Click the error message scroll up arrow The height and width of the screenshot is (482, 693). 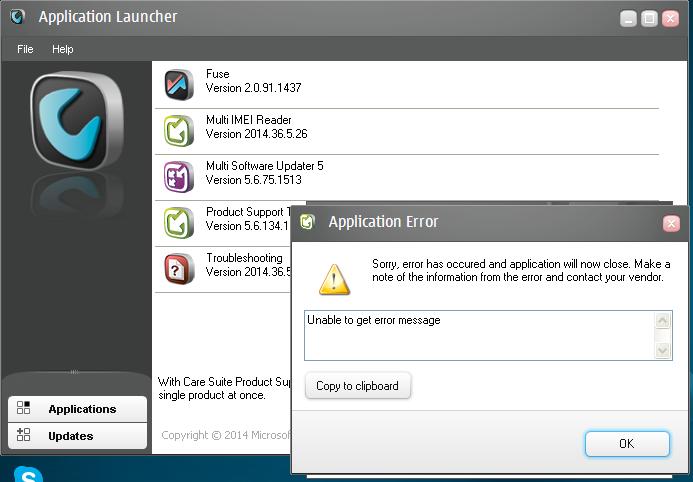pyautogui.click(x=663, y=321)
